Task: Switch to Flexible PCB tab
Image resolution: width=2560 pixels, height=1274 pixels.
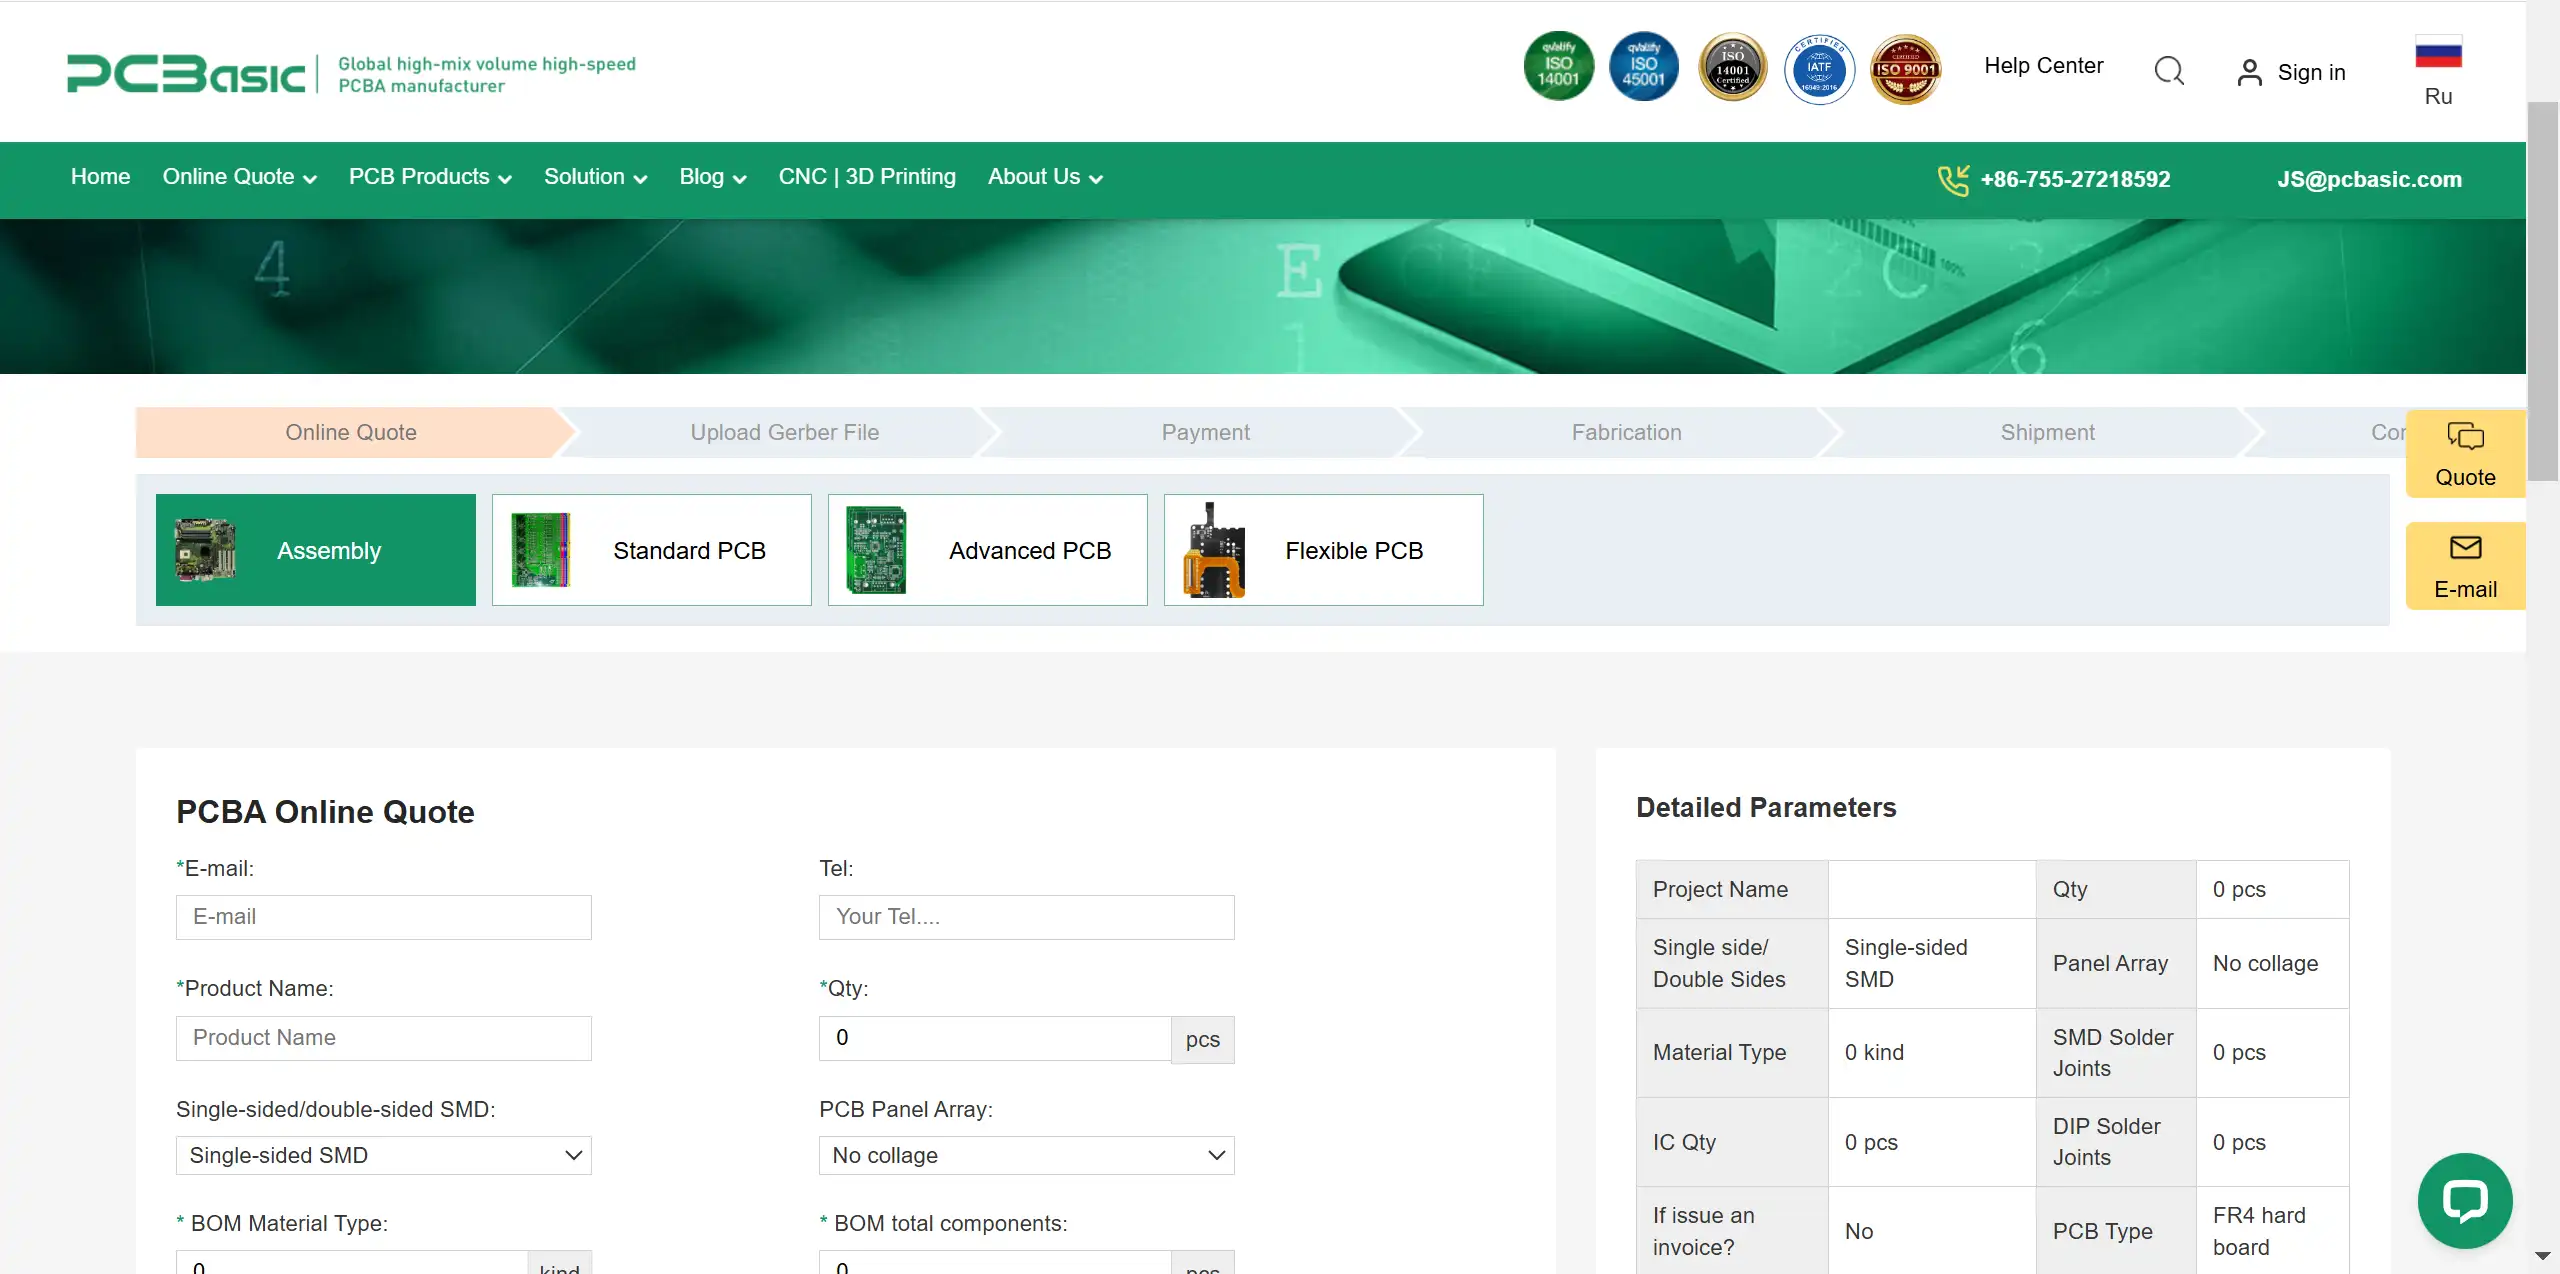Action: point(1323,550)
